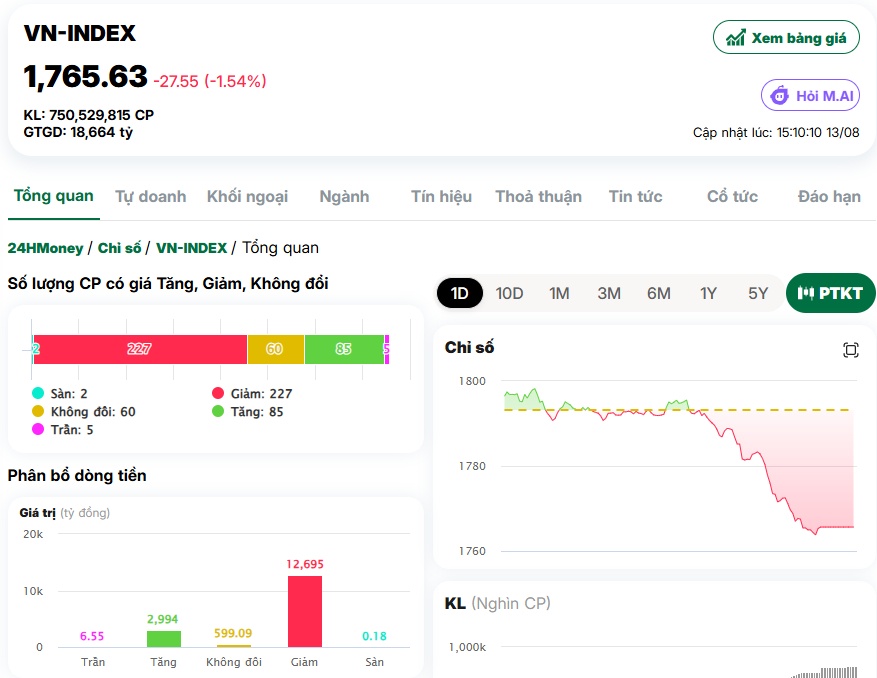The height and width of the screenshot is (678, 877).
Task: Open the Tự doanh tab
Action: [x=150, y=196]
